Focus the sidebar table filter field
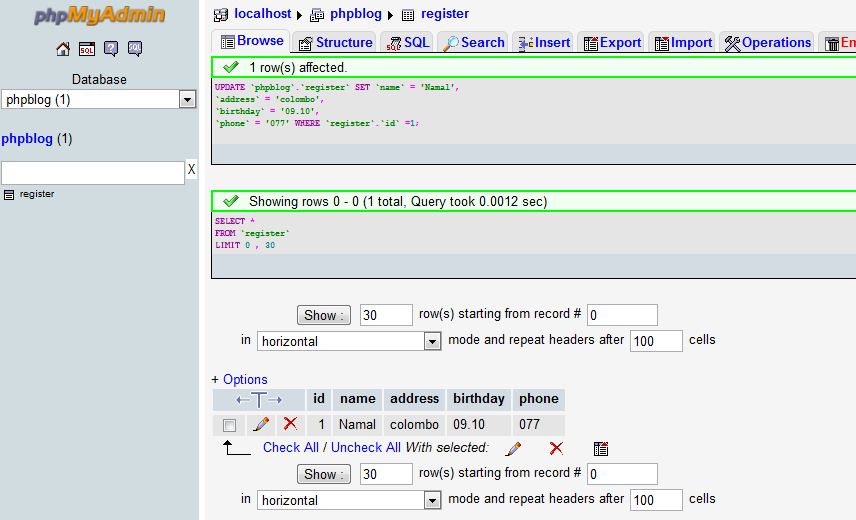The height and width of the screenshot is (520, 856). click(x=93, y=172)
